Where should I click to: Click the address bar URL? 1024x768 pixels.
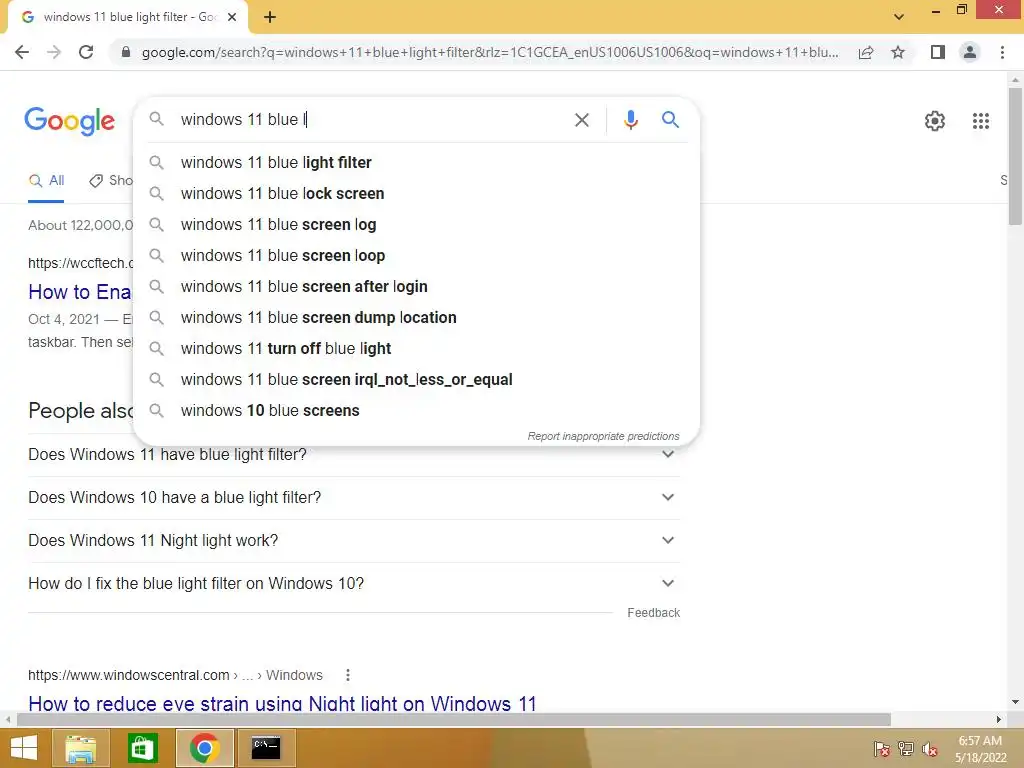[490, 52]
